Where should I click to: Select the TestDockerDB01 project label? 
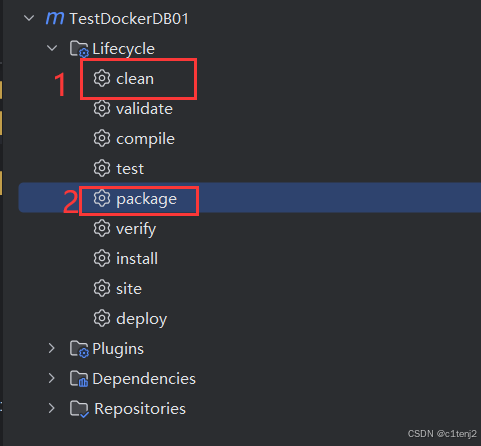pos(129,19)
